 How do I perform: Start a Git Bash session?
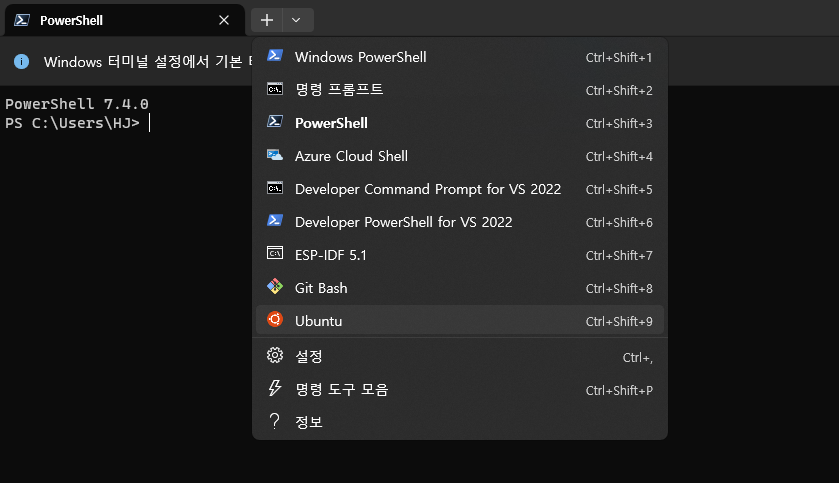click(x=460, y=288)
